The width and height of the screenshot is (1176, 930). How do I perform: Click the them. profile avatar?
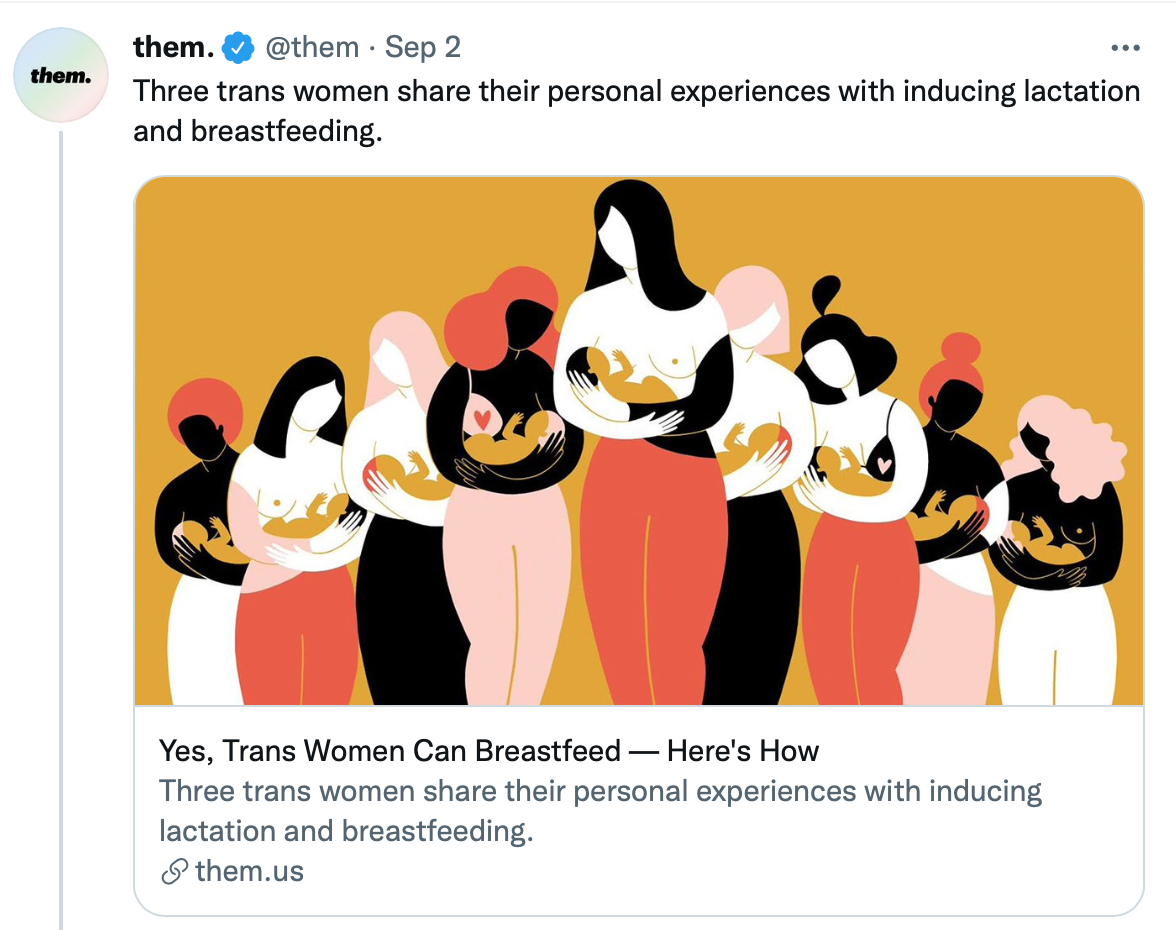pyautogui.click(x=62, y=75)
